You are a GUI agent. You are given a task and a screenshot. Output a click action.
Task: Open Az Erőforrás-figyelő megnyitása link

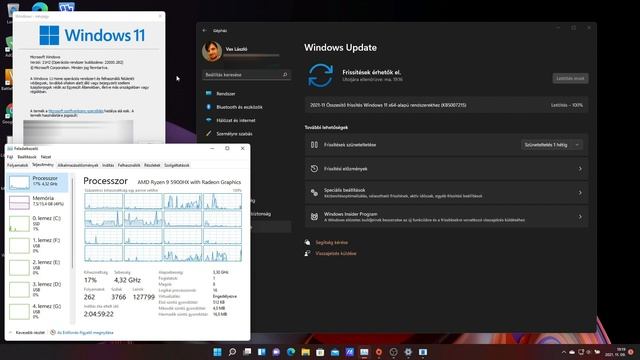(85, 332)
